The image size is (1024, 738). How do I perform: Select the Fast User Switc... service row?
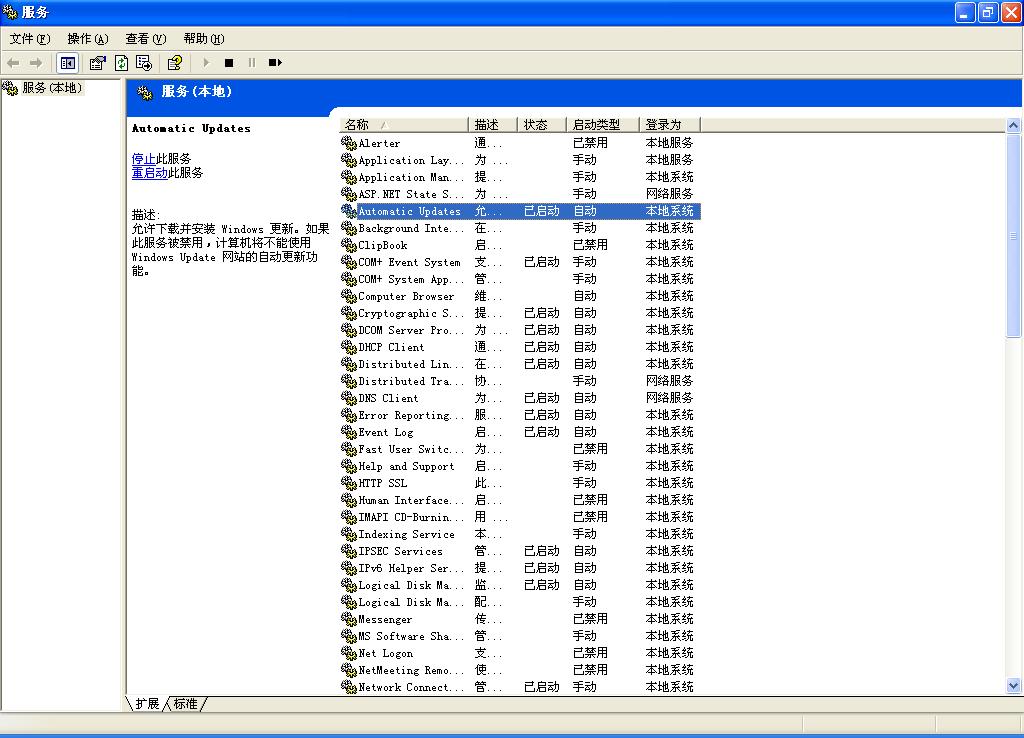pyautogui.click(x=520, y=449)
